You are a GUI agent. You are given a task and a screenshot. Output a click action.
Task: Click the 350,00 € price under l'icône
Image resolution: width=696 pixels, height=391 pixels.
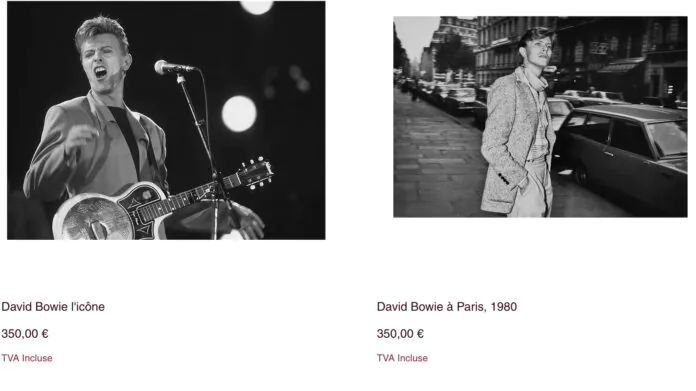[25, 334]
